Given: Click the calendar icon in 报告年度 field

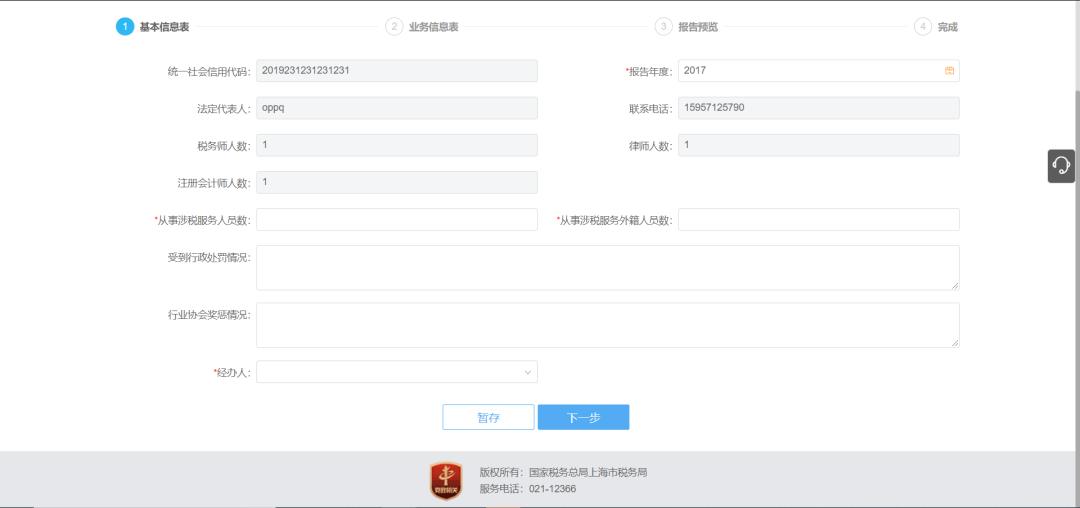Looking at the screenshot, I should (949, 71).
